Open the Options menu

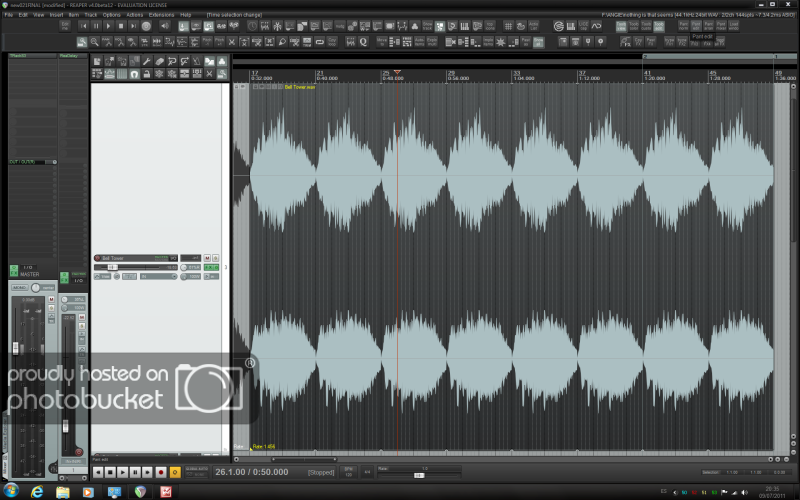click(x=111, y=15)
